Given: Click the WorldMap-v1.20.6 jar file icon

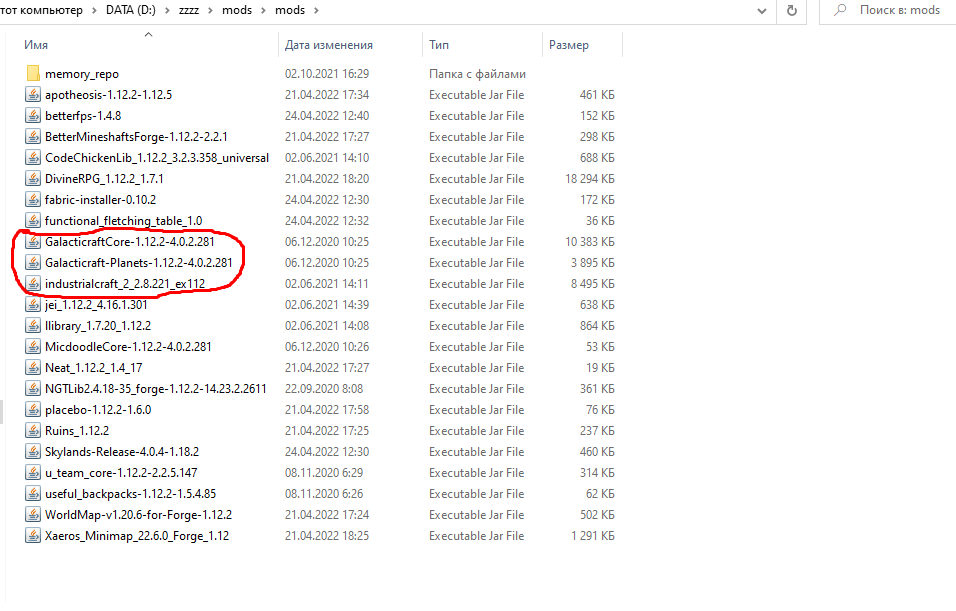Looking at the screenshot, I should [x=33, y=515].
